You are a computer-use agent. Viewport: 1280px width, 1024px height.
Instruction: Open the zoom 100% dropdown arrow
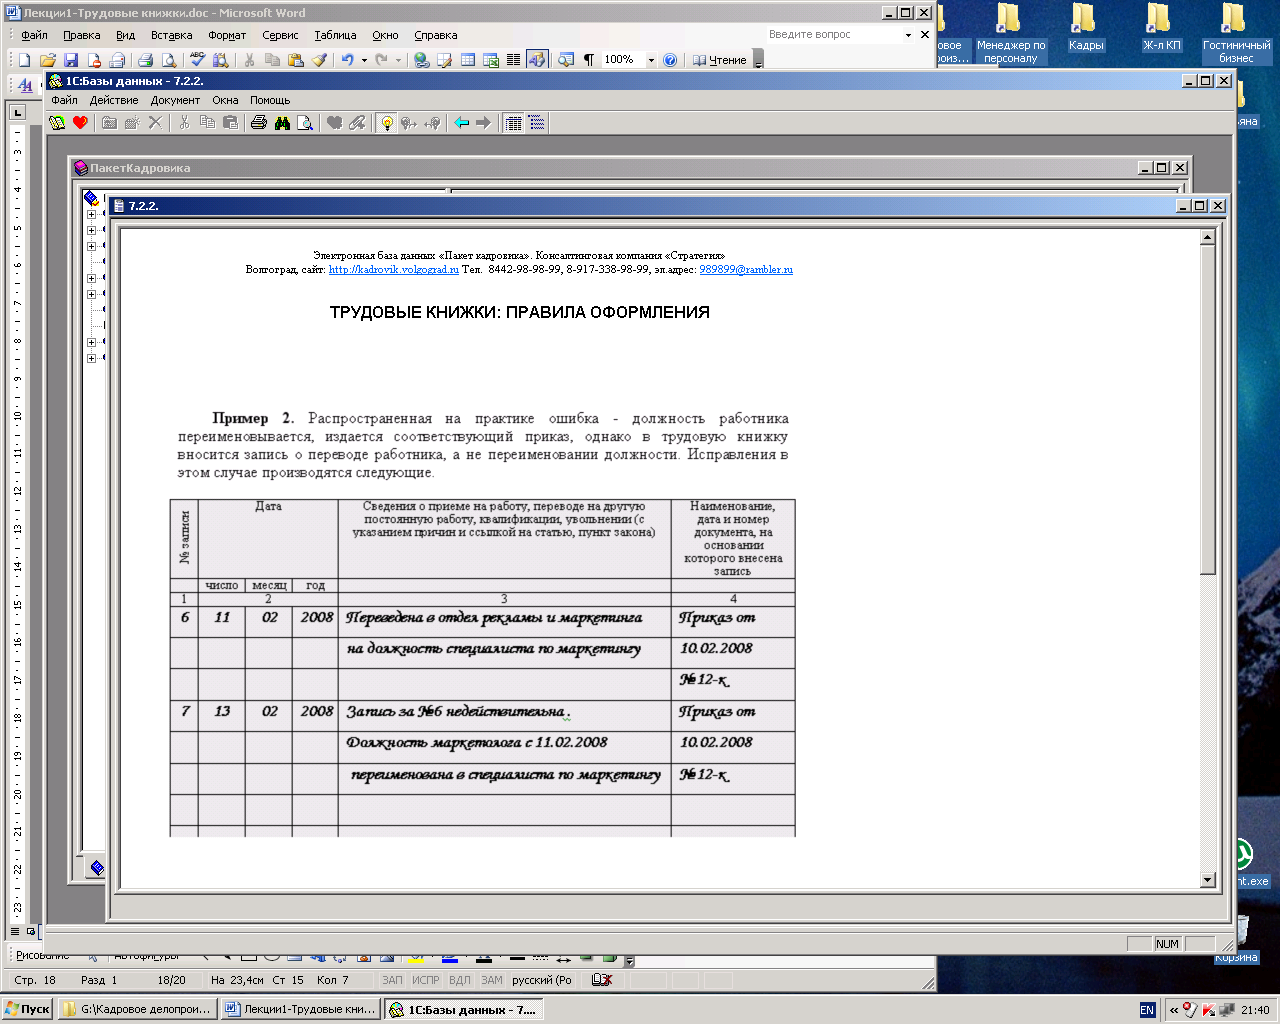pyautogui.click(x=651, y=60)
